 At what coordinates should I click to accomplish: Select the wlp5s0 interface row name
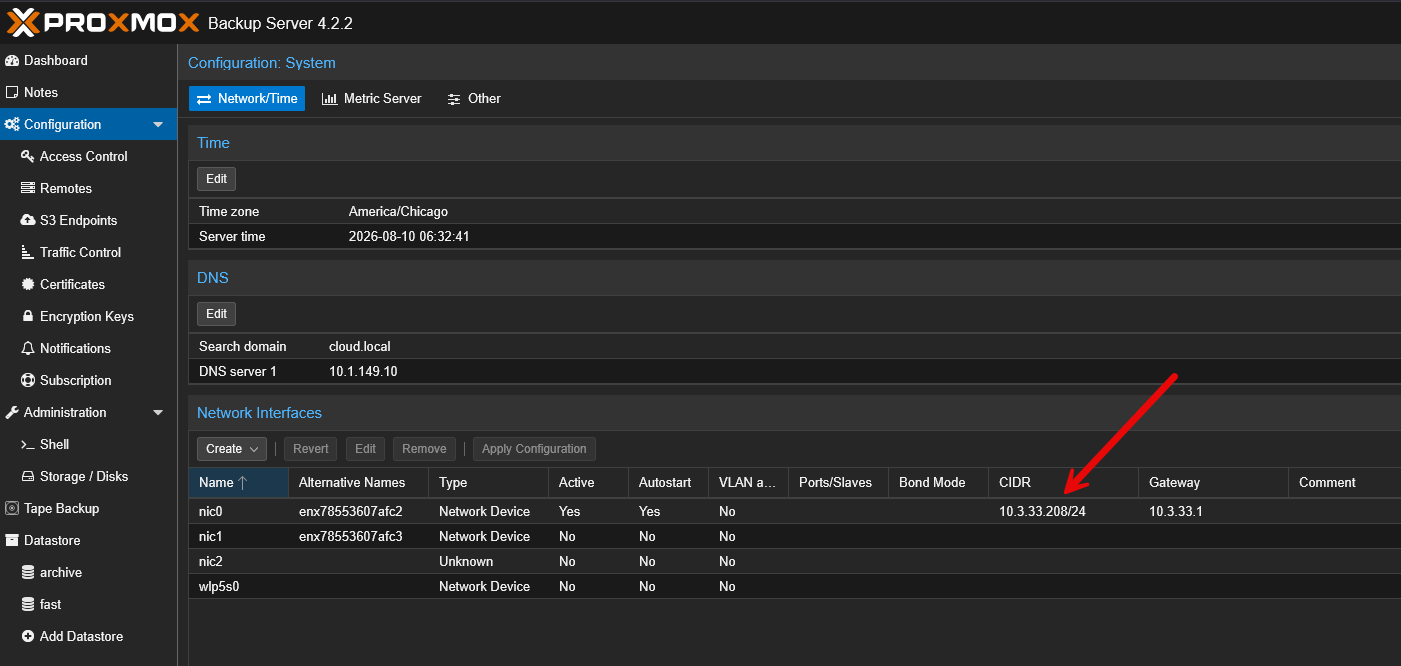tap(219, 586)
